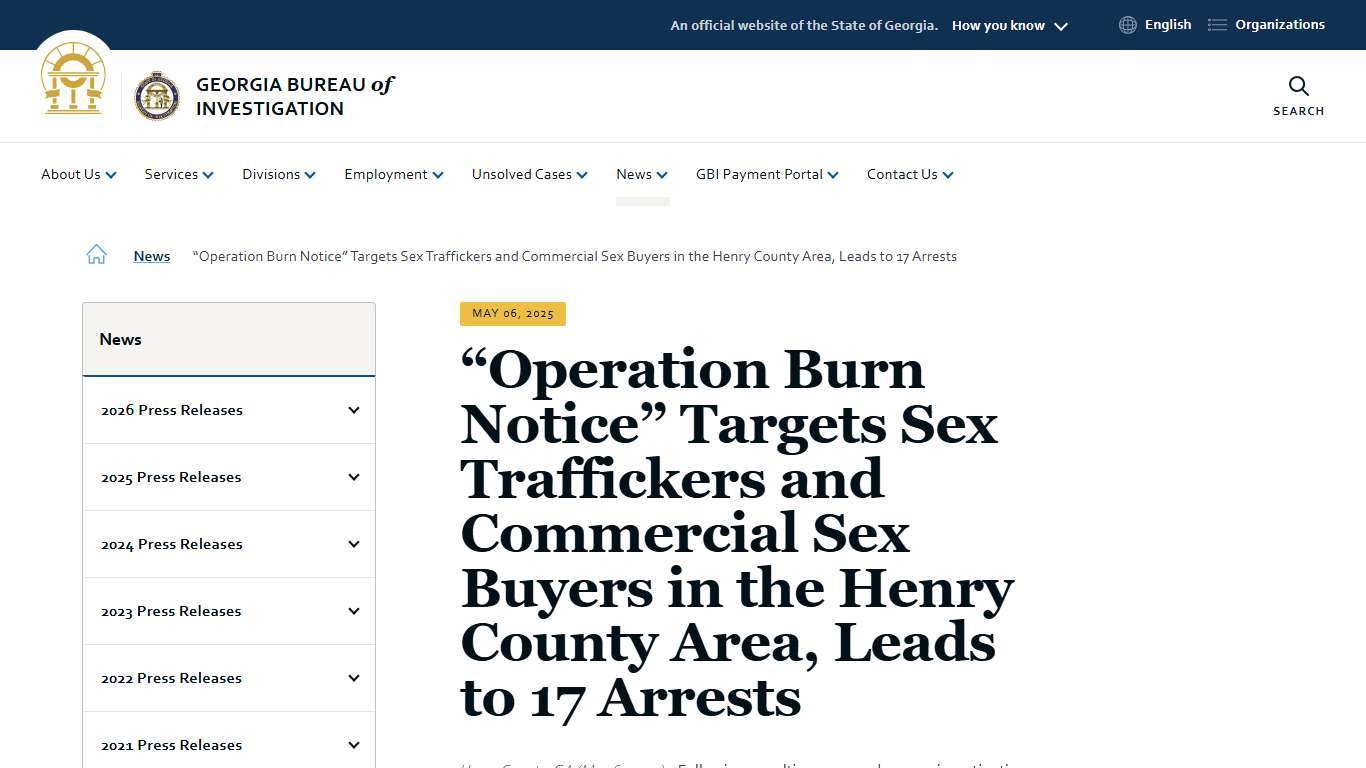Click the News breadcrumb link
The height and width of the screenshot is (768, 1366).
click(151, 256)
